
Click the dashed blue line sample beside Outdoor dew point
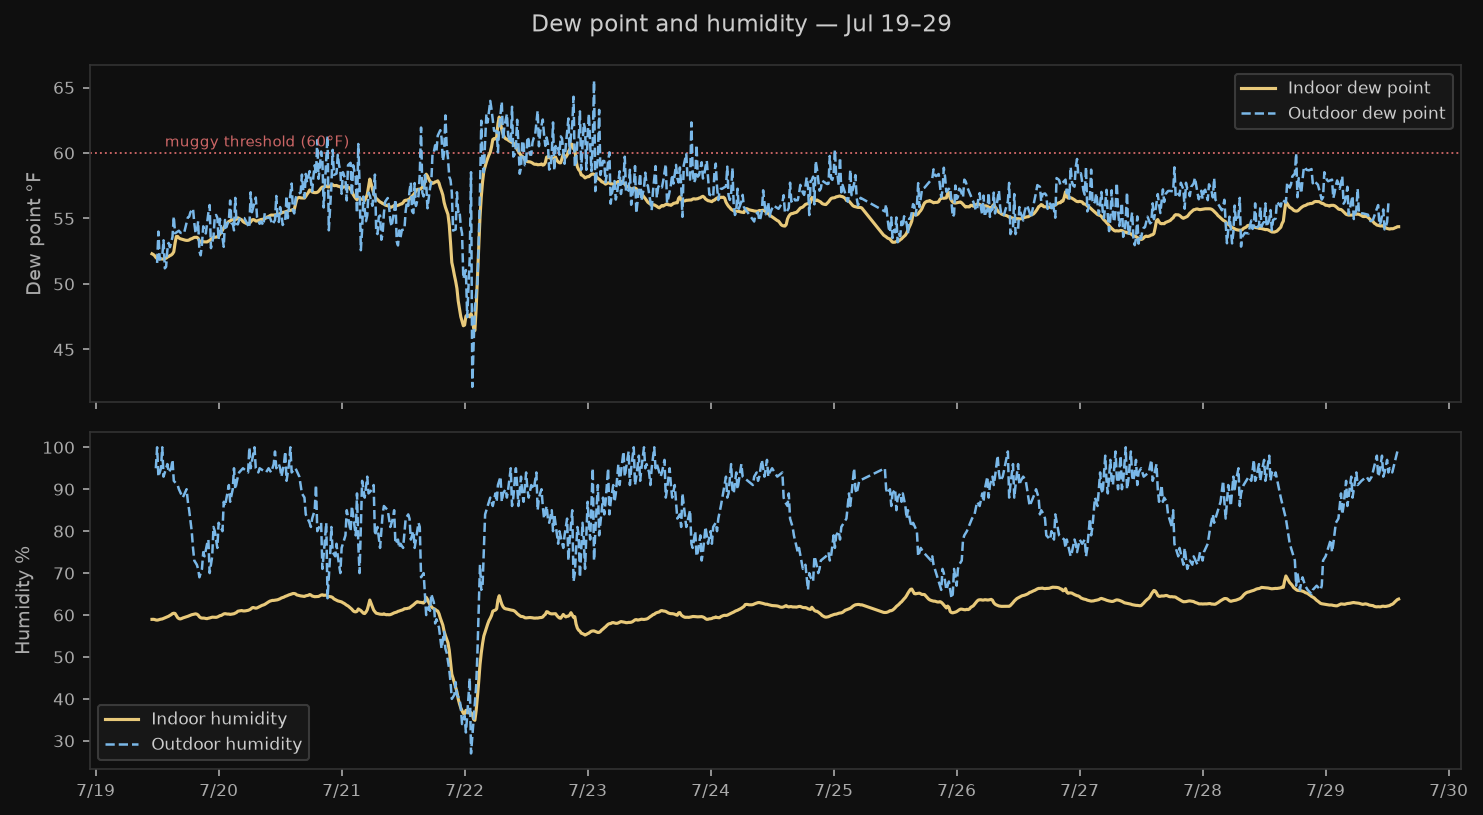point(1258,114)
